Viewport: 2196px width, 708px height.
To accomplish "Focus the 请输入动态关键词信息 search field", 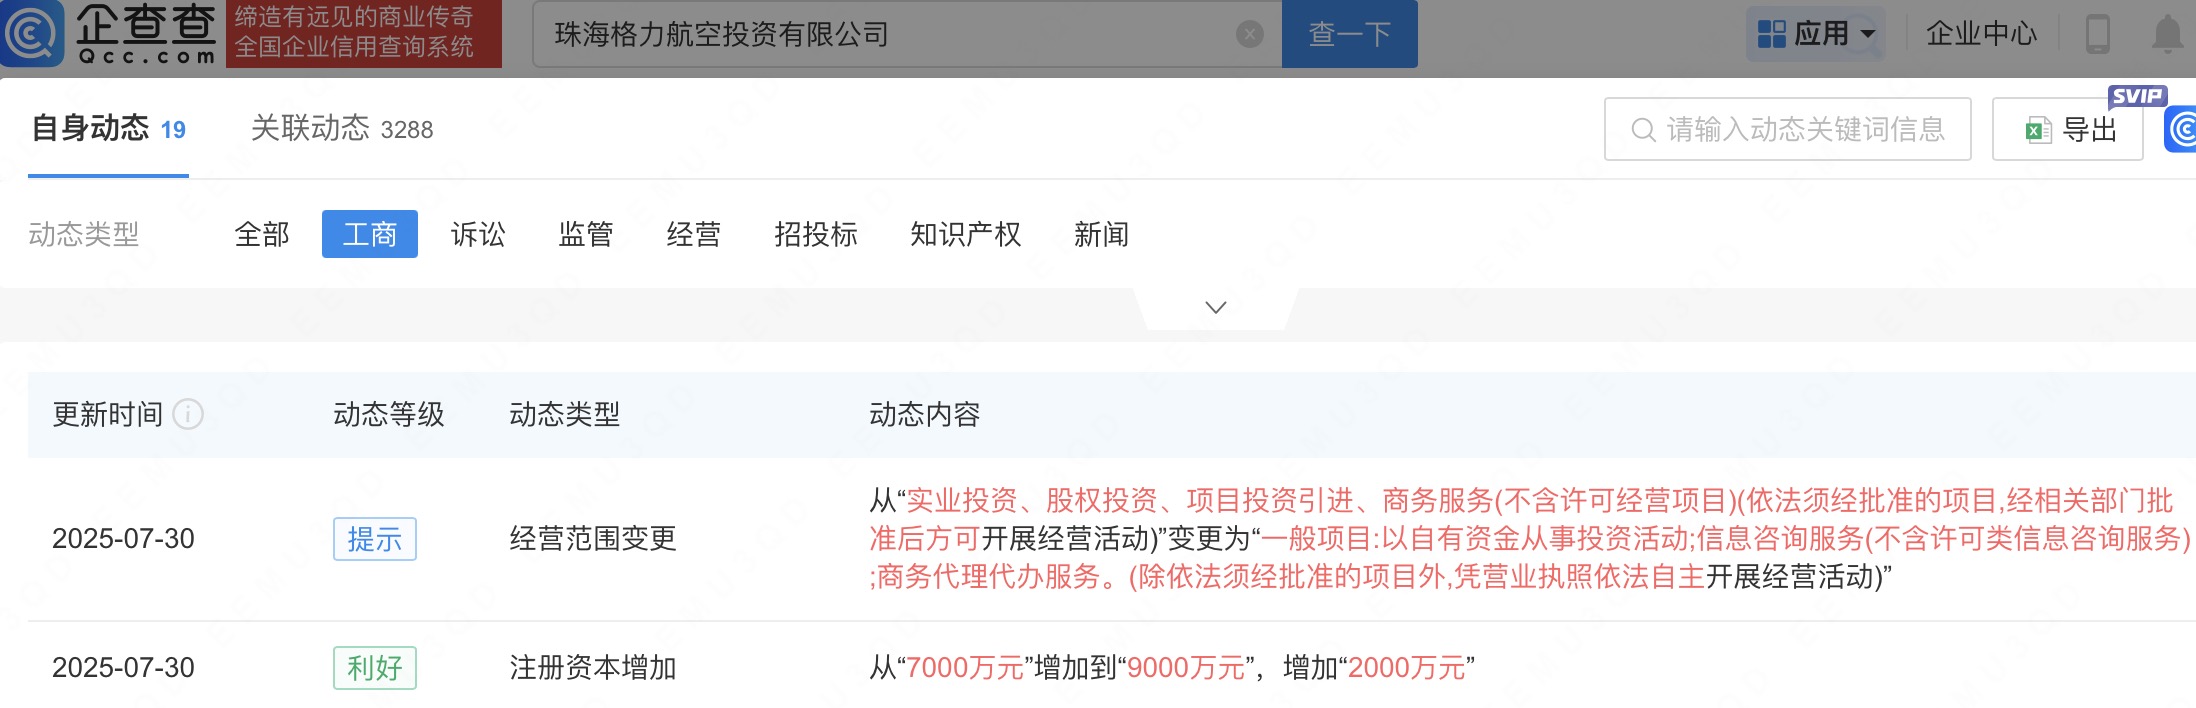I will tap(1787, 129).
